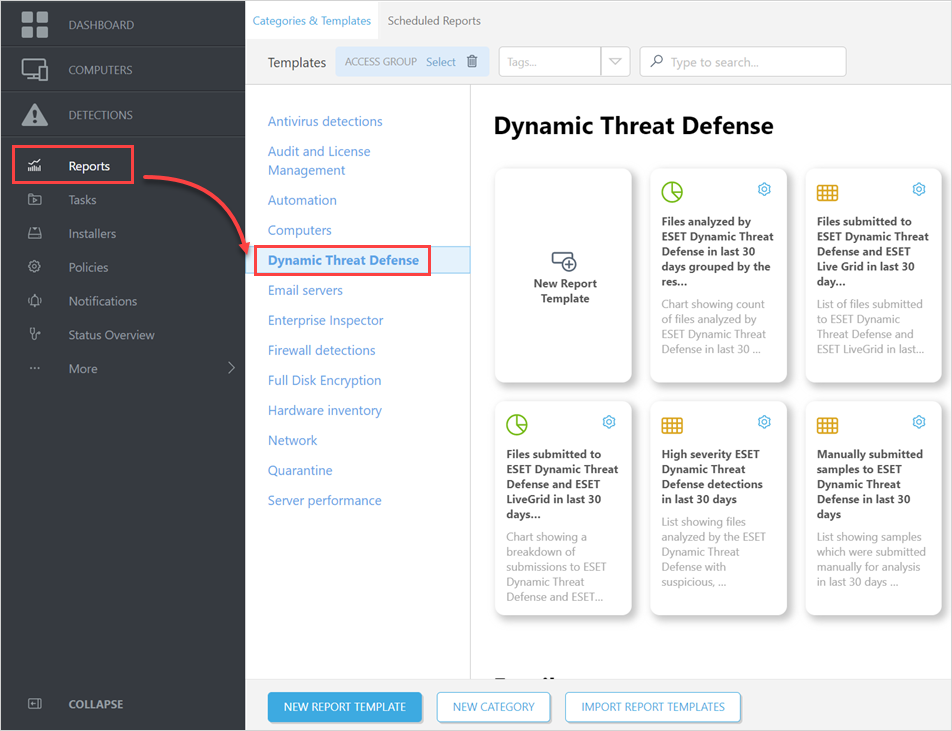
Task: Click table icon on Manually submitted samples card
Action: (827, 426)
